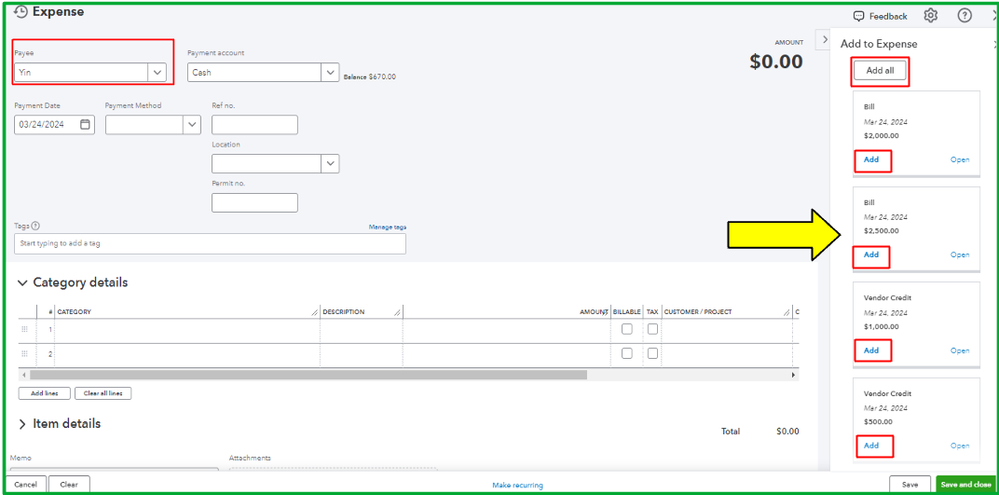Click the Clear all lines button
The width and height of the screenshot is (999, 495).
(x=103, y=394)
